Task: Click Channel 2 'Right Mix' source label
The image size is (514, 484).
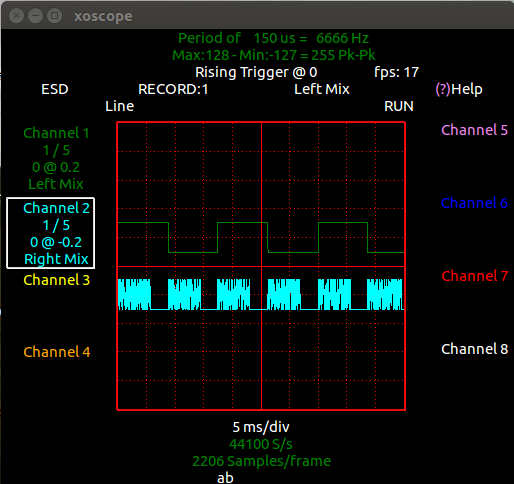Action: [x=56, y=259]
